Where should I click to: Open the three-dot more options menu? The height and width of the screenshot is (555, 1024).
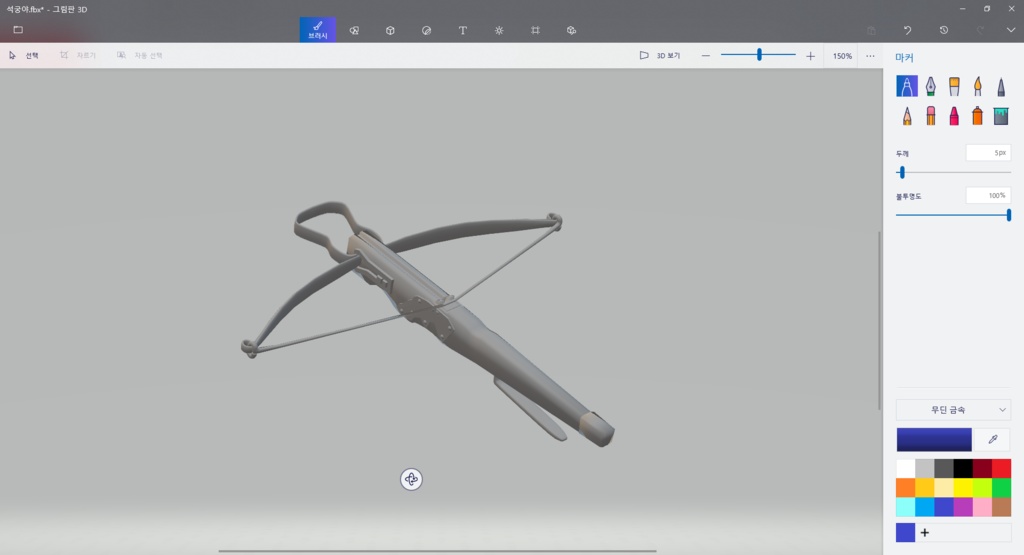(x=871, y=56)
